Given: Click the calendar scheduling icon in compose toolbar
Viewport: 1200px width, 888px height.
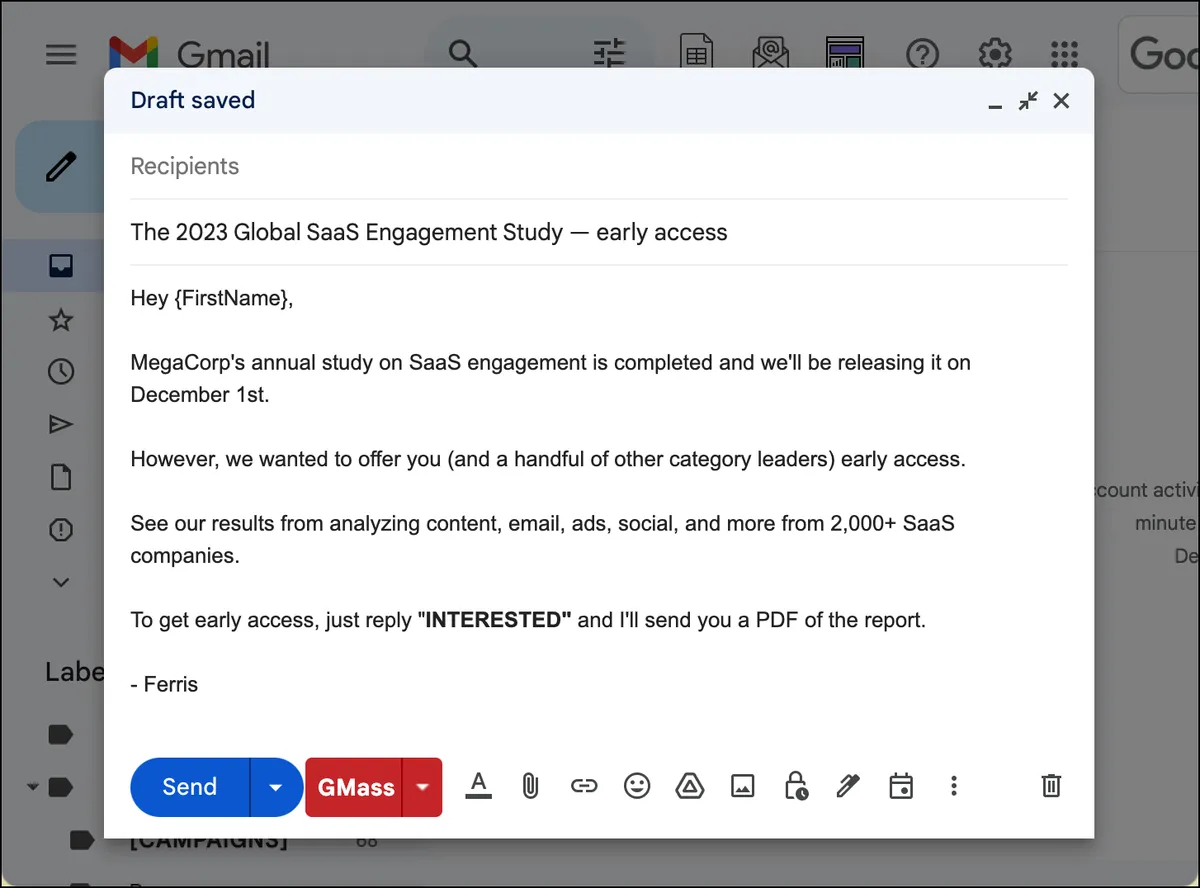Looking at the screenshot, I should click(901, 786).
